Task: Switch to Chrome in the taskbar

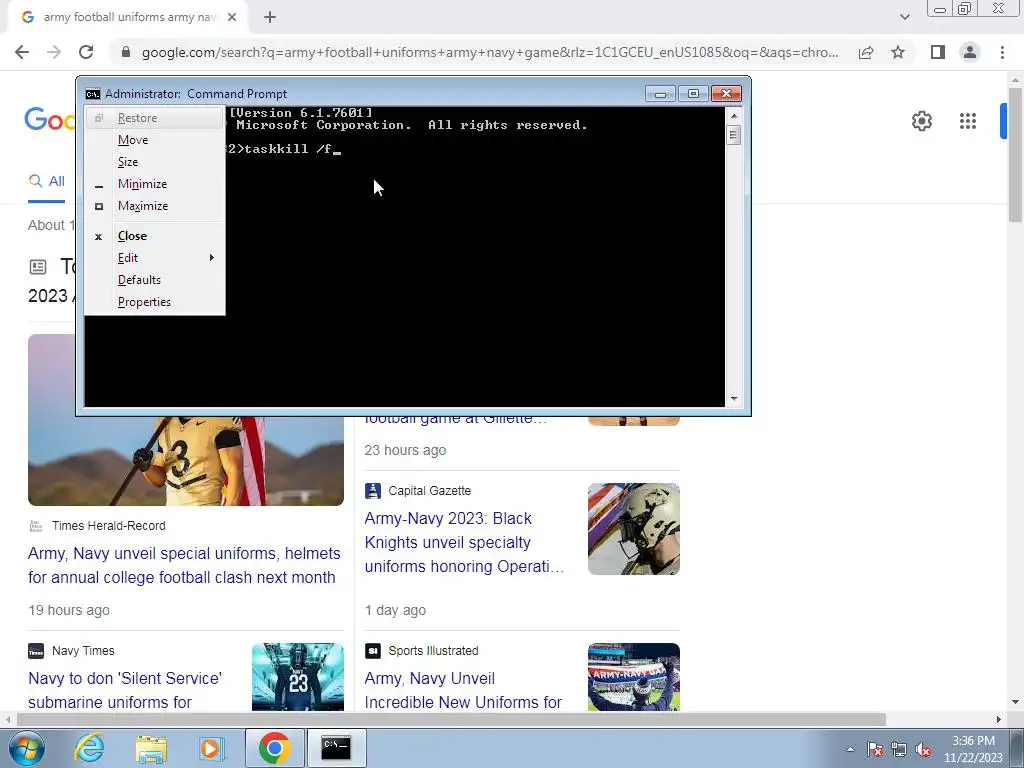Action: pos(274,748)
